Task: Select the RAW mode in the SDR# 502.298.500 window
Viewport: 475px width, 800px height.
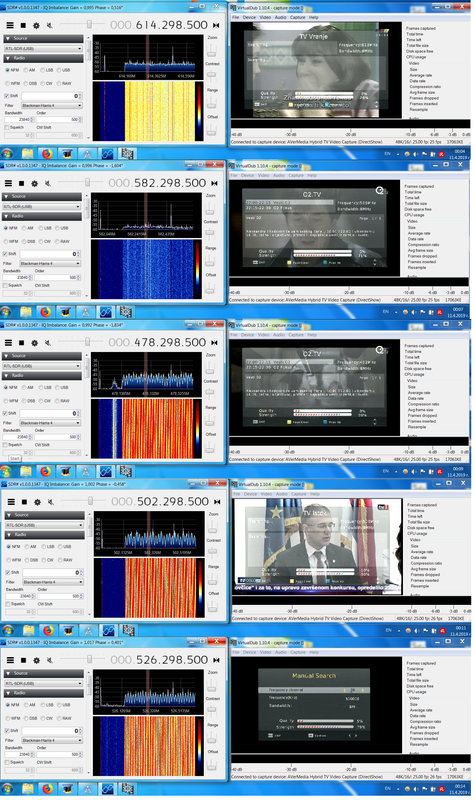Action: point(64,560)
